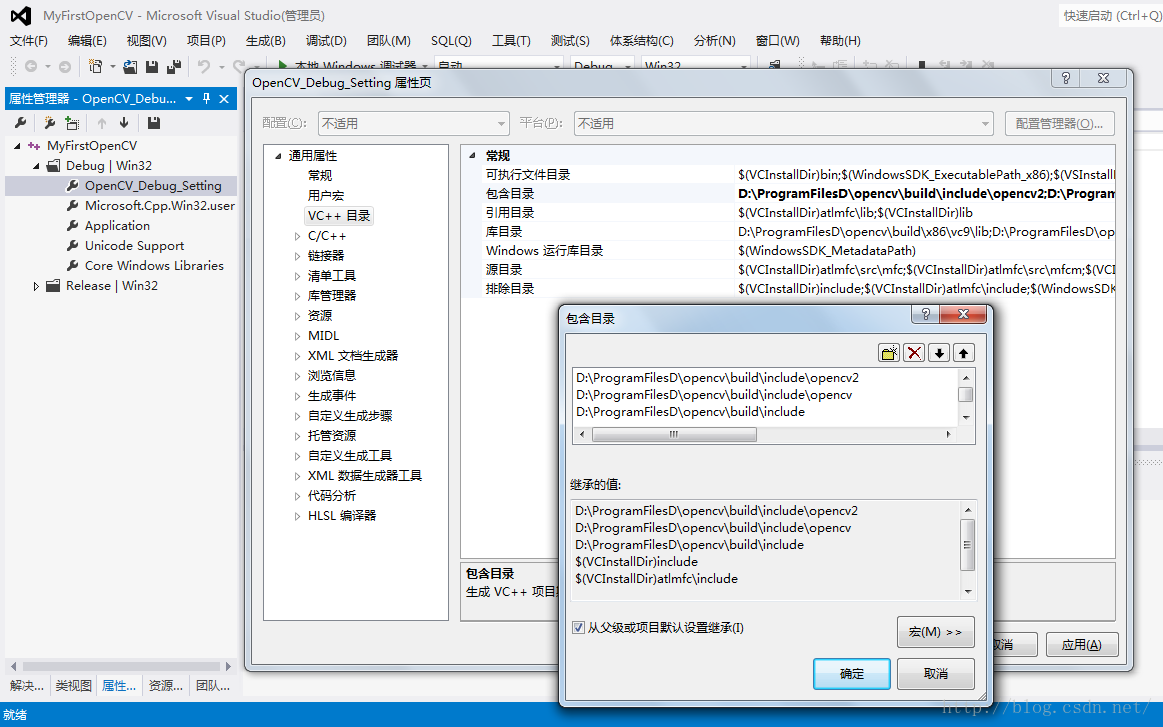Switch to the 类视图 tab

pos(73,685)
